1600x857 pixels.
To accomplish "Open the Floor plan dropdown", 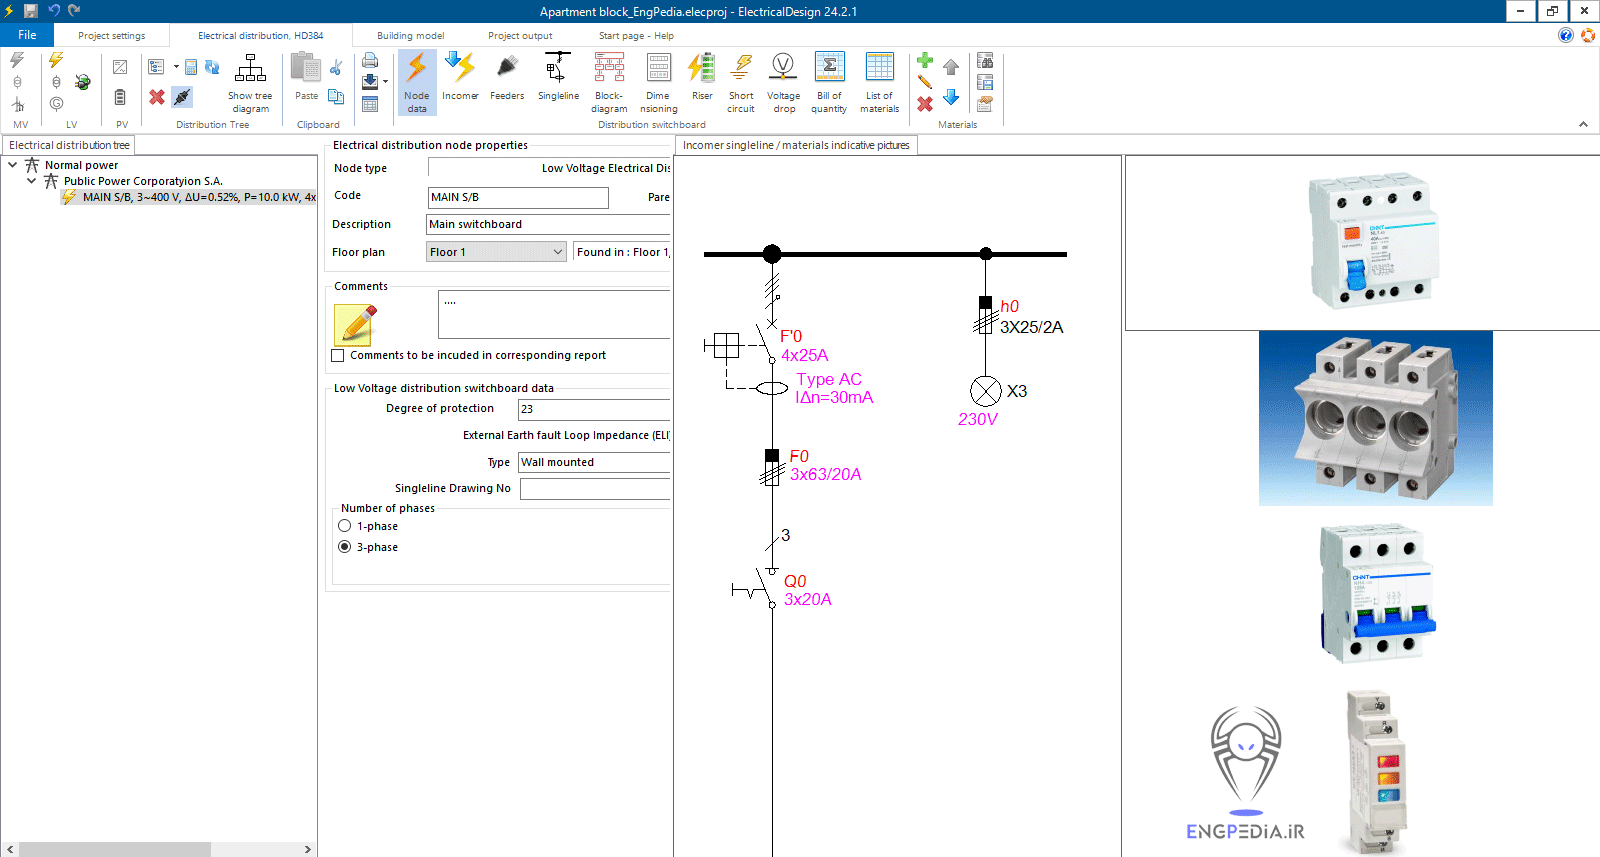I will [557, 252].
